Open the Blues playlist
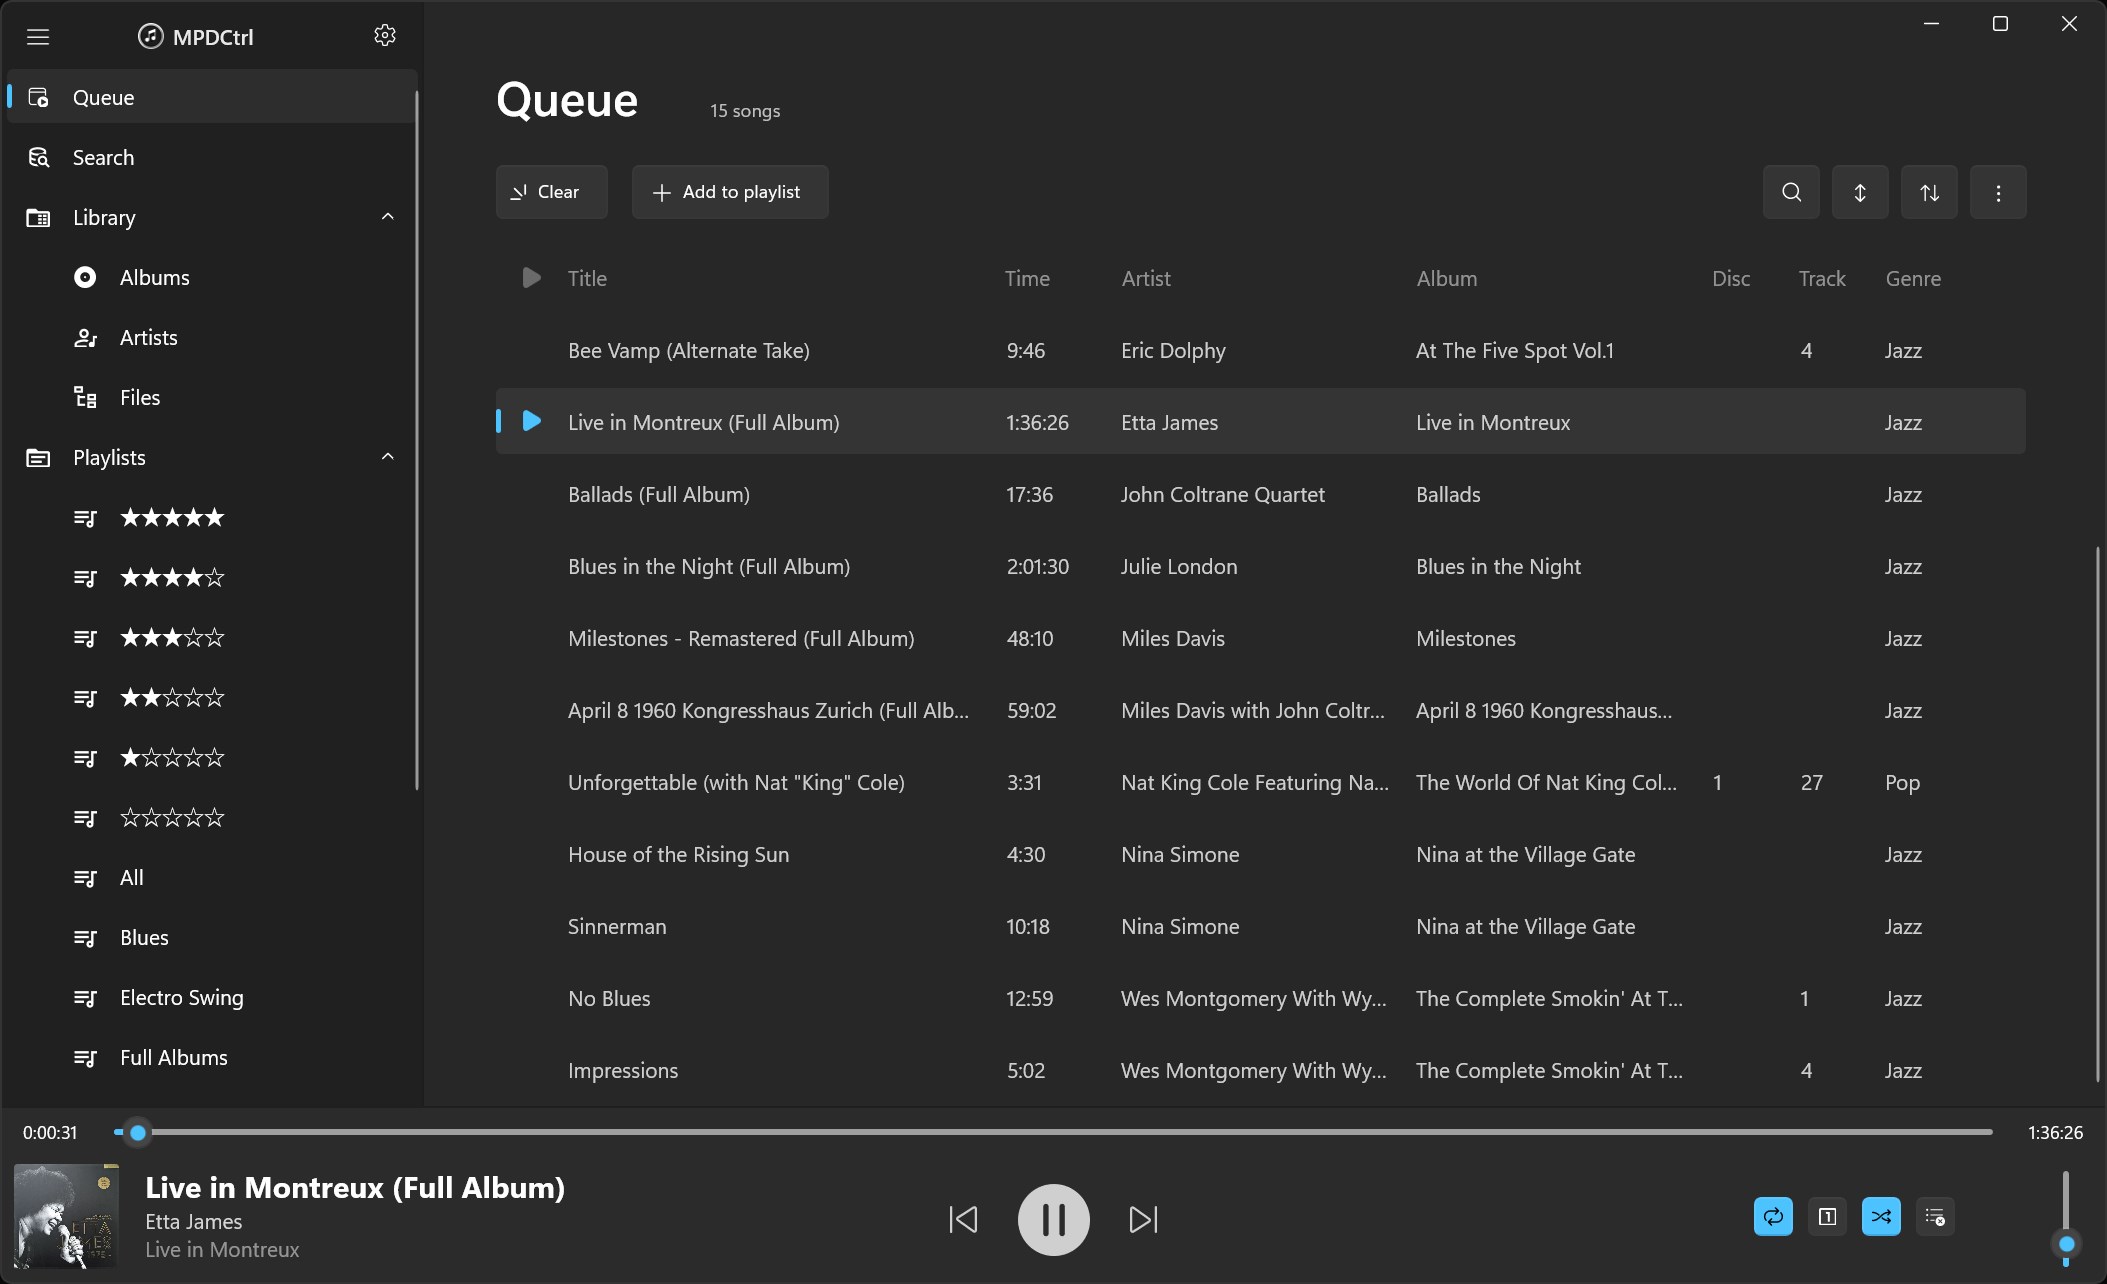Image resolution: width=2107 pixels, height=1284 pixels. (x=212, y=937)
